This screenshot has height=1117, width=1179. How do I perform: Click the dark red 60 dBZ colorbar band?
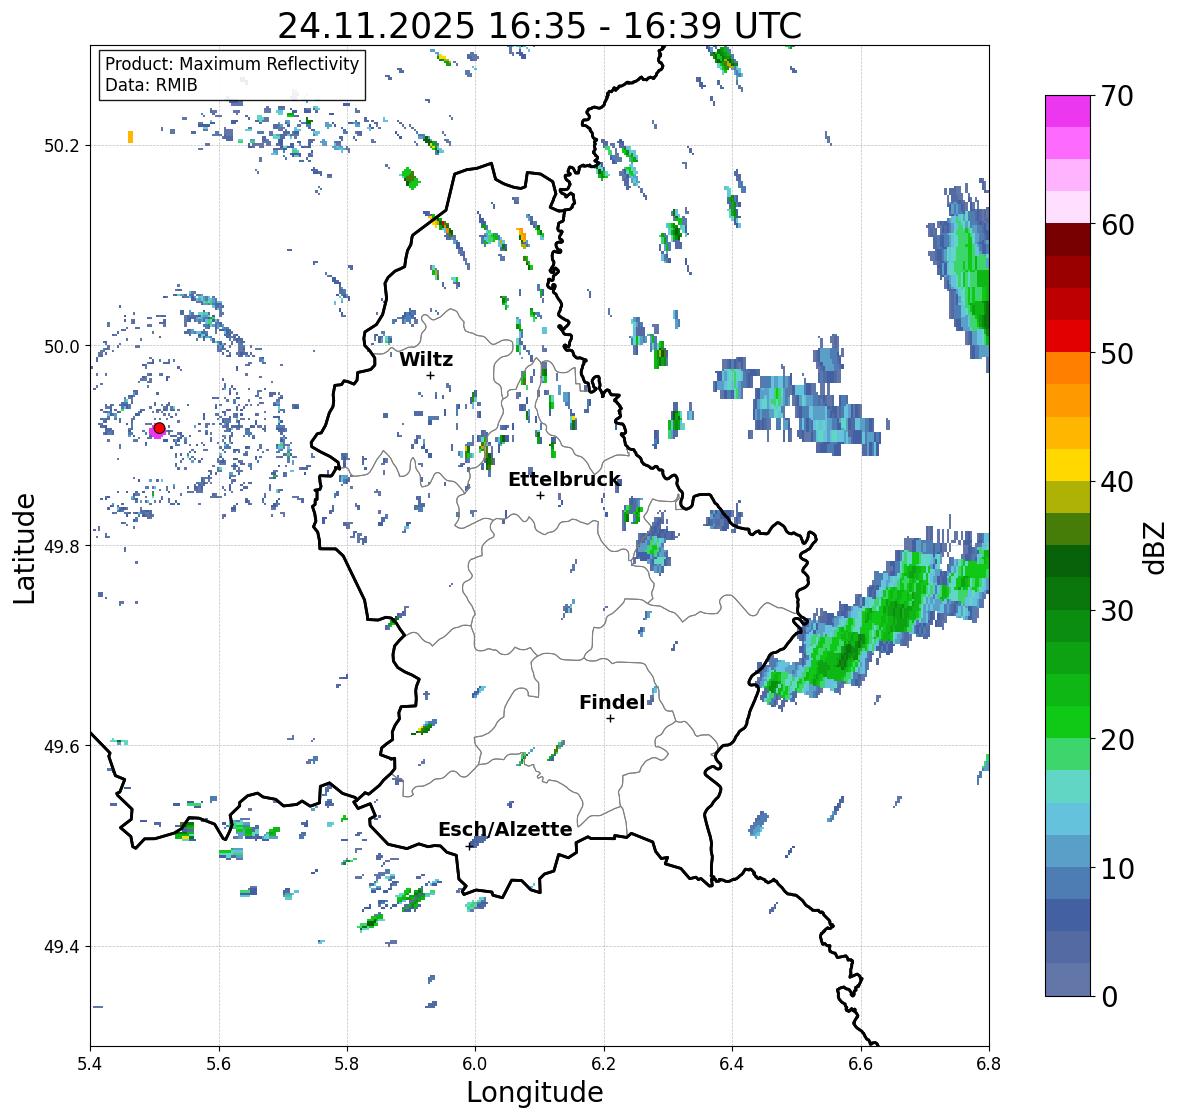click(1068, 240)
